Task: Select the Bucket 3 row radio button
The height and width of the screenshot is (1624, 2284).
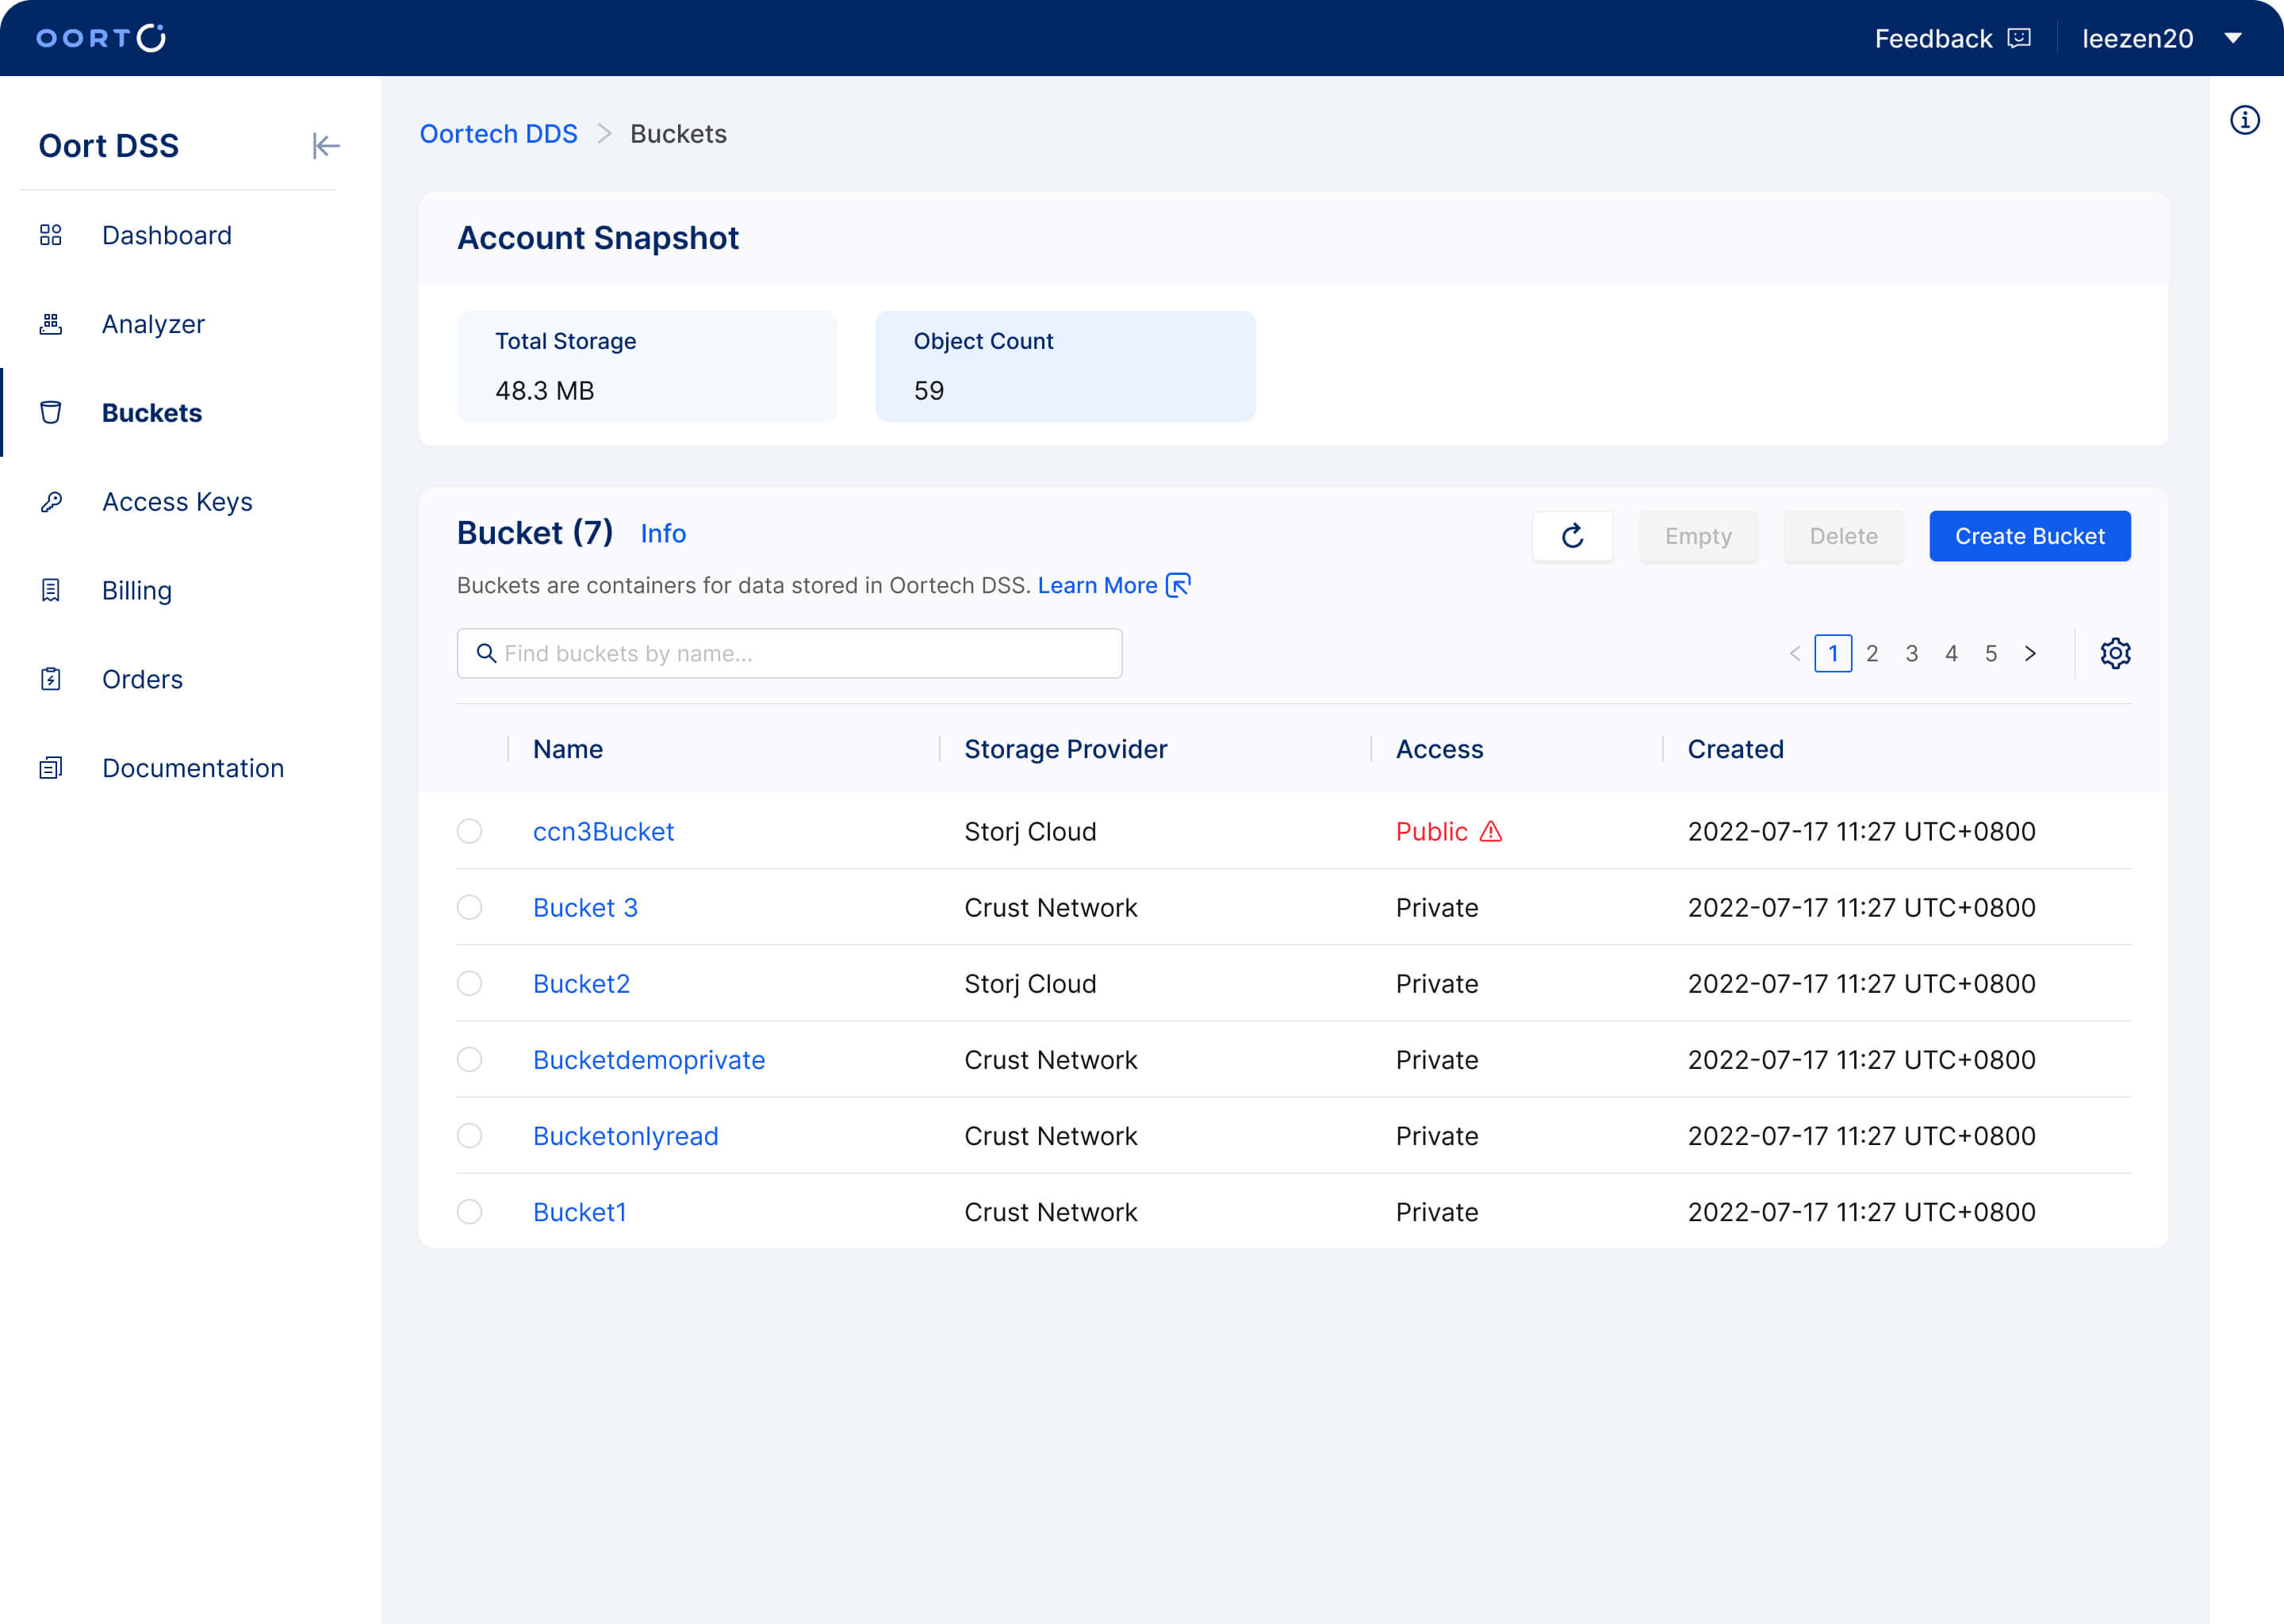Action: [x=469, y=908]
